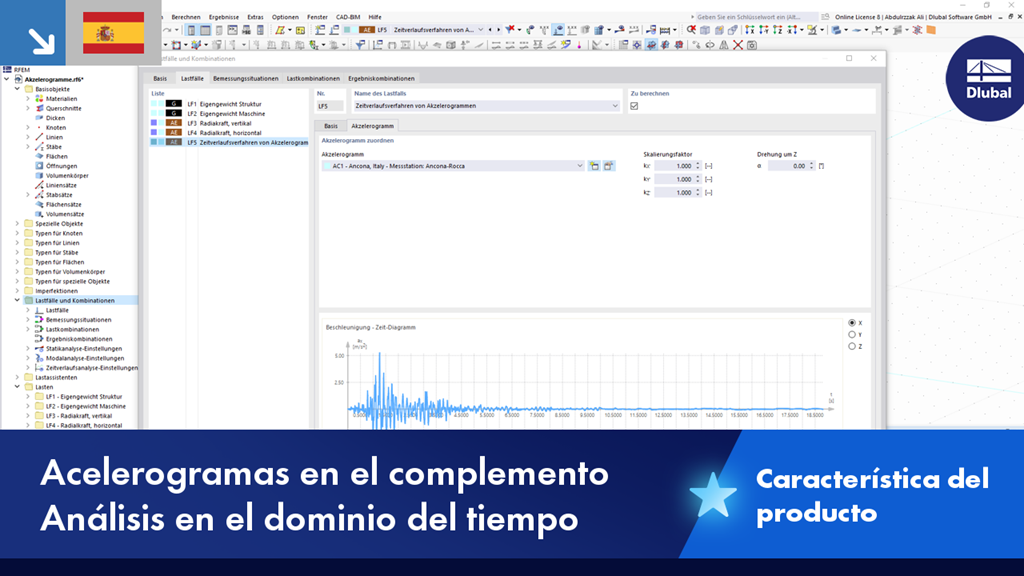Click the first table view toolbar icon
The image size is (1024, 576).
(x=191, y=30)
